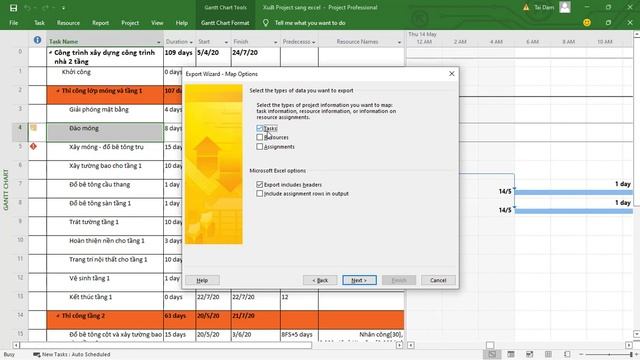
Task: Click Gantt pane scroll-left arrow
Action: 411,345
